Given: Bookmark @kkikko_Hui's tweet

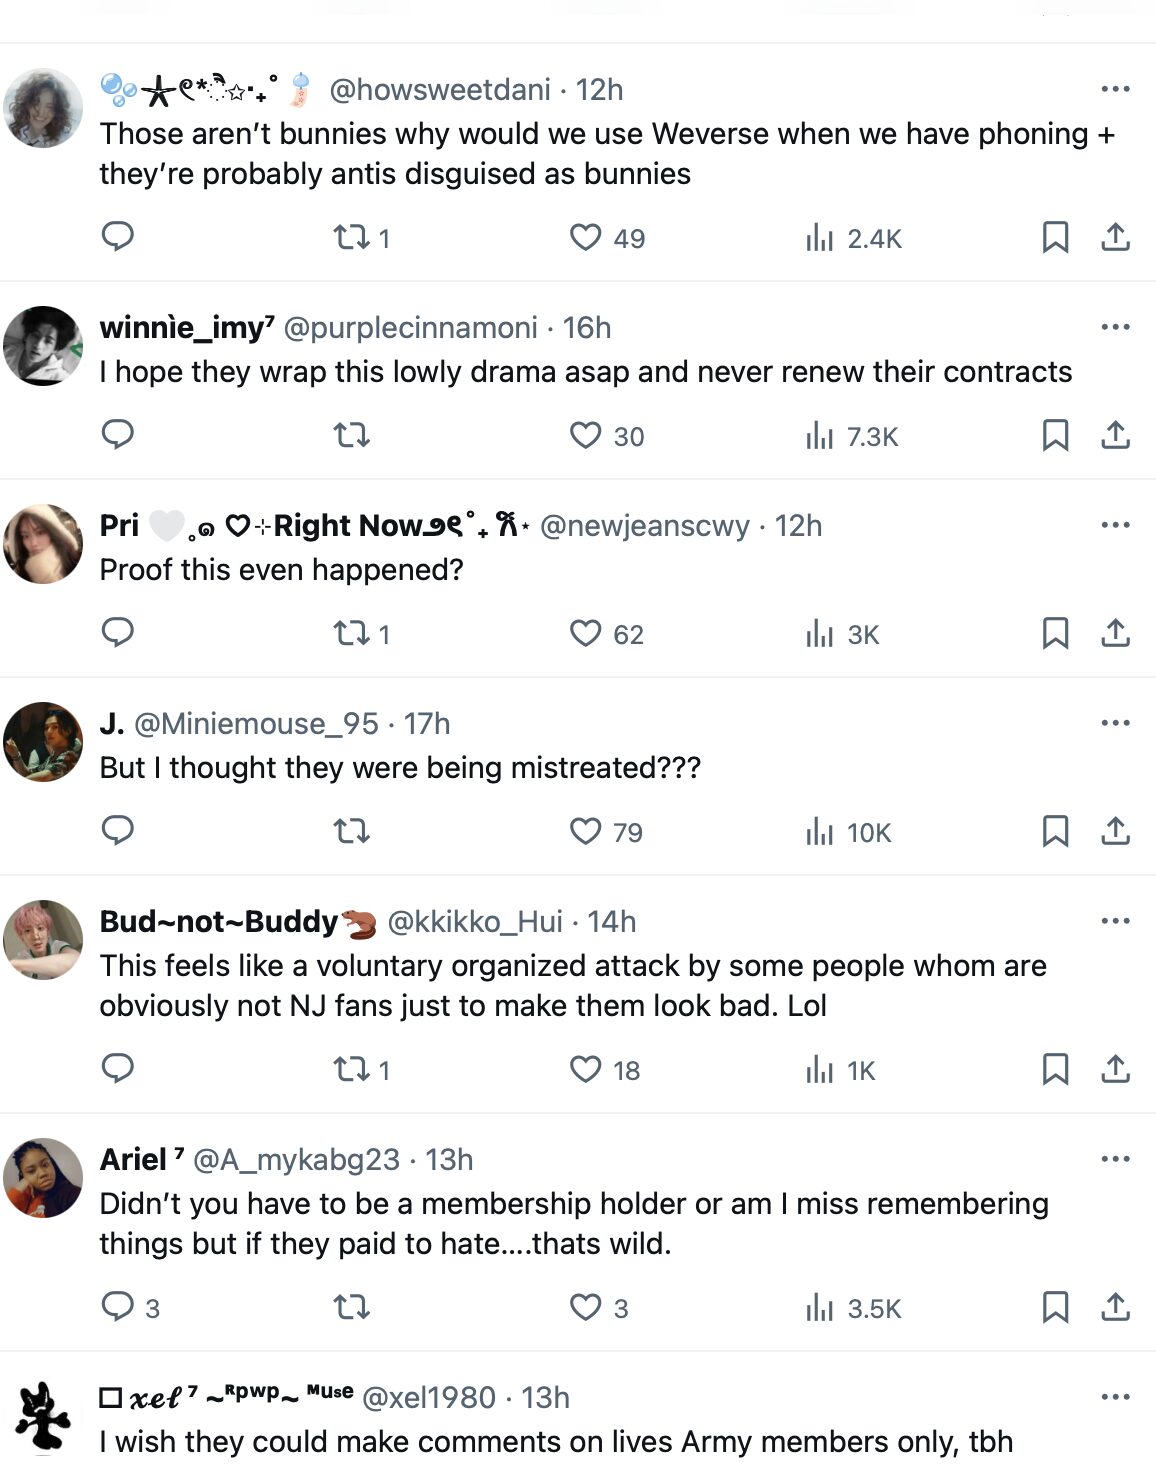Looking at the screenshot, I should click(1055, 1069).
